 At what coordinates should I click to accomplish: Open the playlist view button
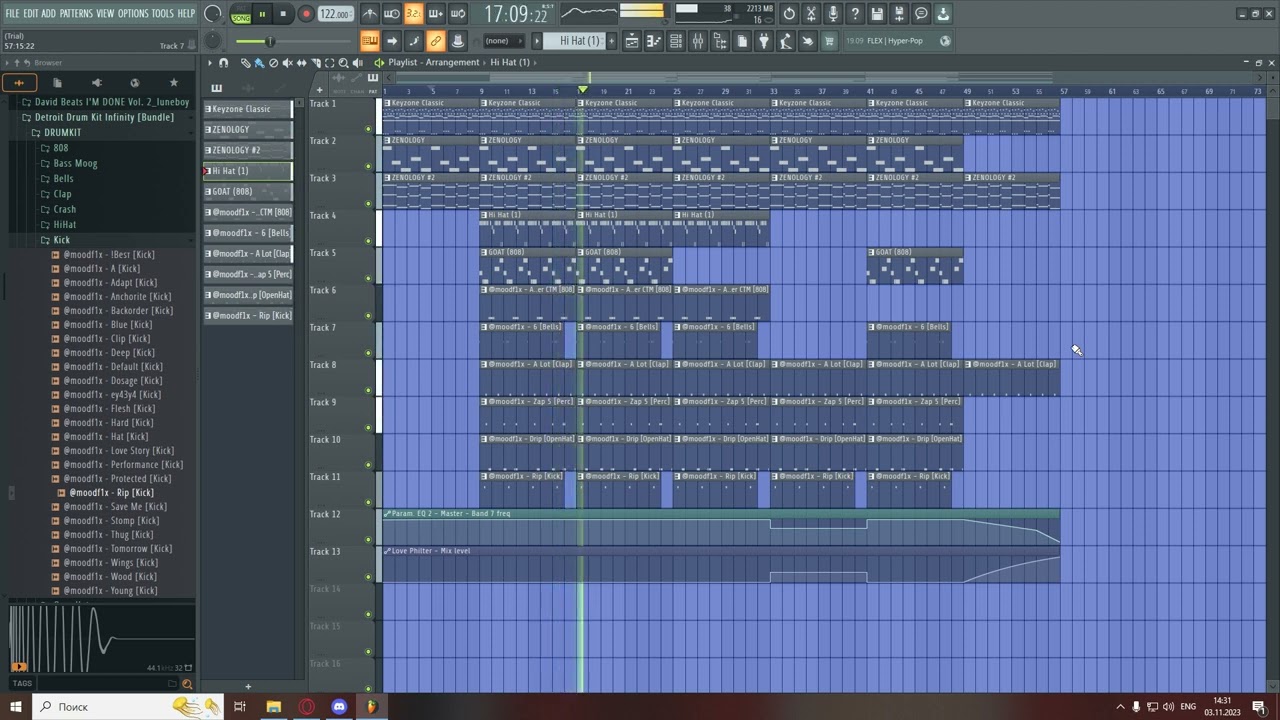point(632,41)
